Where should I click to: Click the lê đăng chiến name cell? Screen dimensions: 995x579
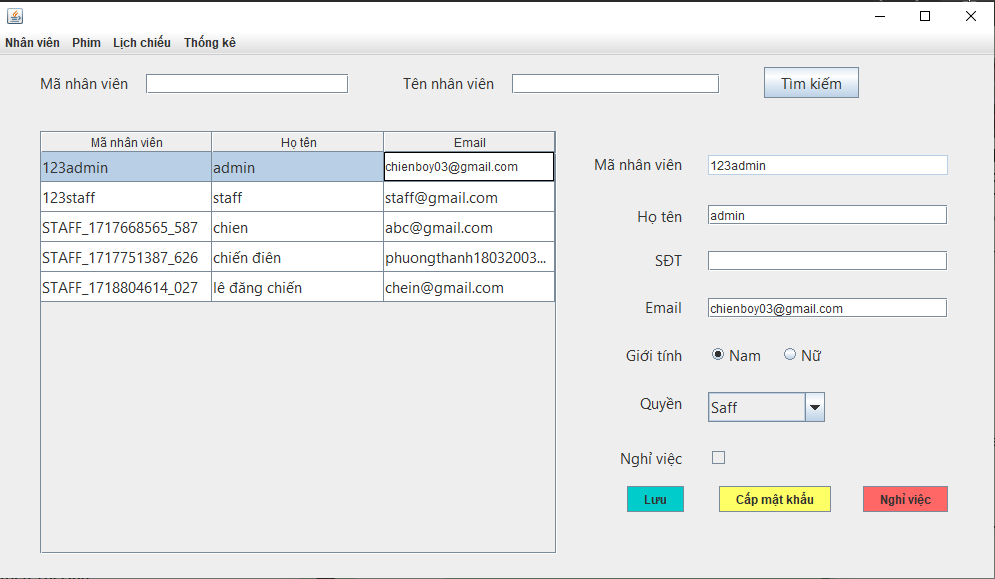tap(298, 287)
